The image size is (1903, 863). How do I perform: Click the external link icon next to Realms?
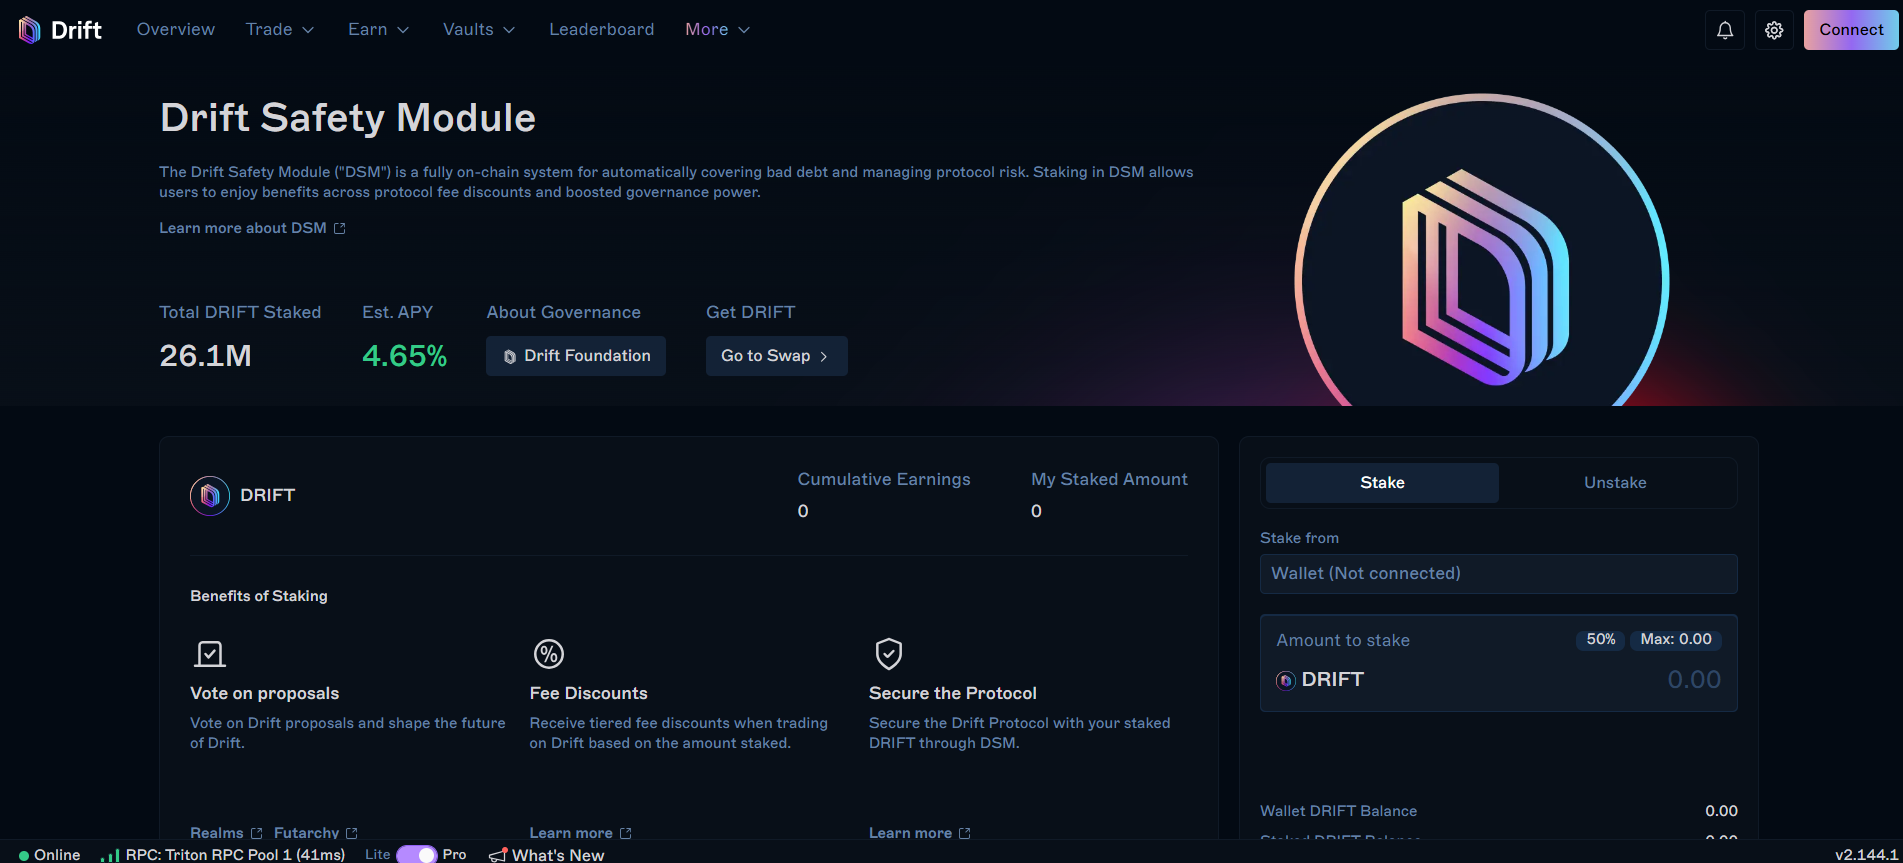coord(256,833)
